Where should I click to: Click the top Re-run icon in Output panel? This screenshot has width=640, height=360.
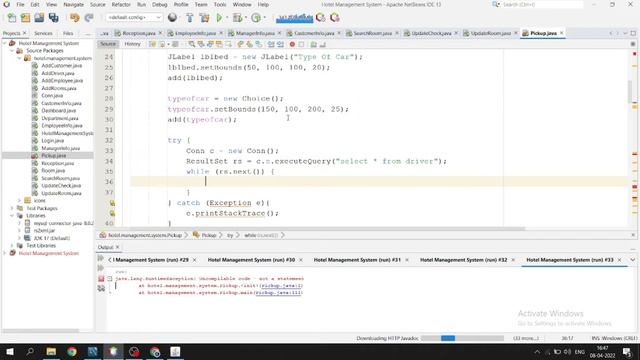pyautogui.click(x=100, y=258)
